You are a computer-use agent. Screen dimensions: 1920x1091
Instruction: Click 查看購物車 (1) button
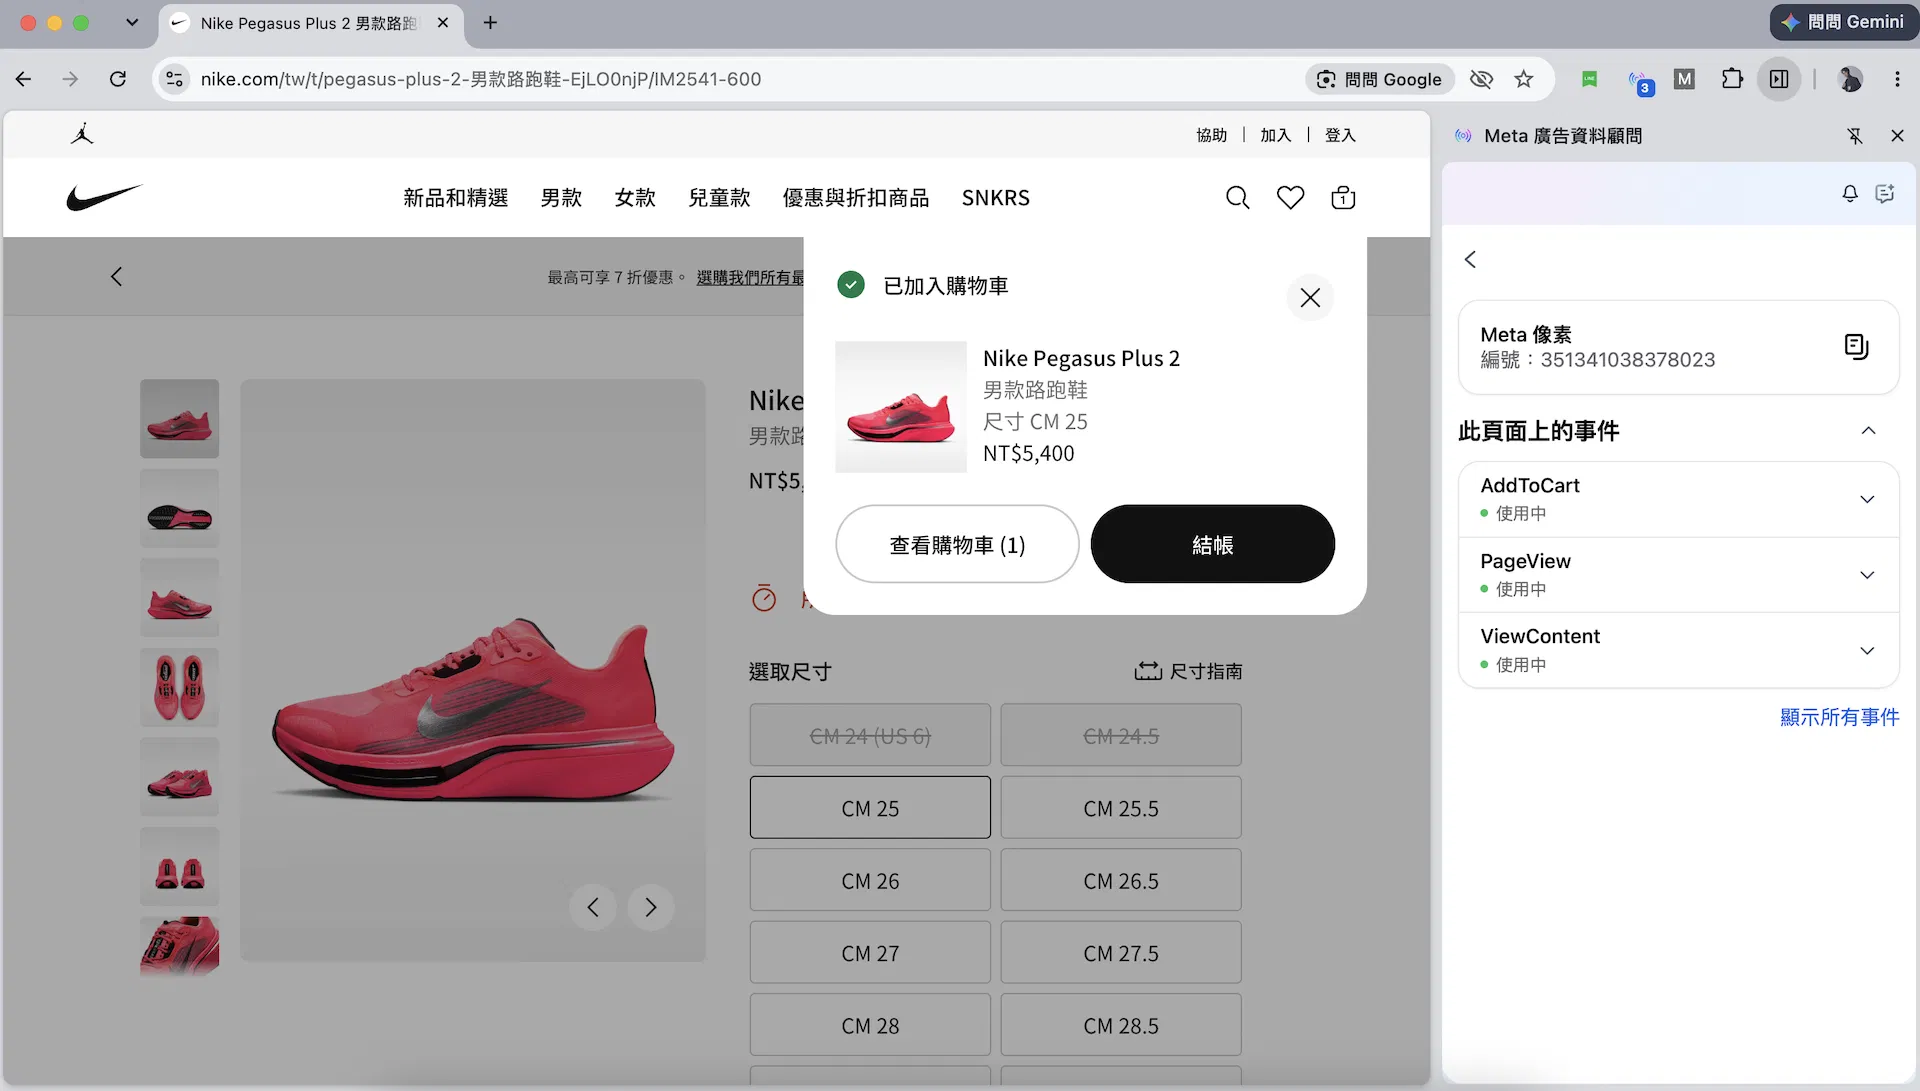[x=957, y=544]
